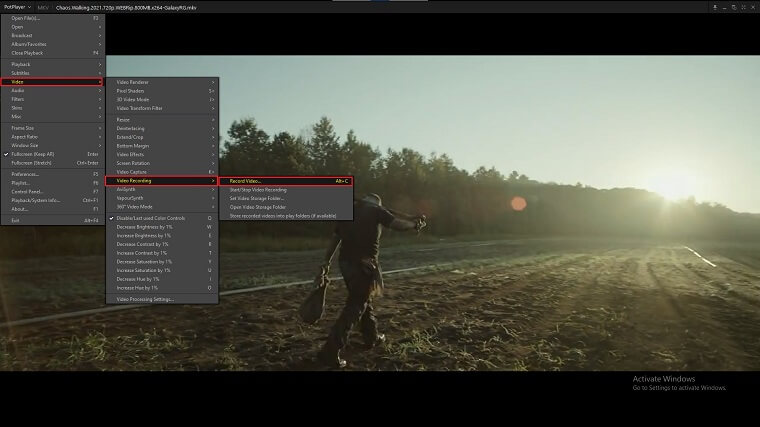The height and width of the screenshot is (427, 760).
Task: Open Playlist... from the main menu
Action: 53,183
